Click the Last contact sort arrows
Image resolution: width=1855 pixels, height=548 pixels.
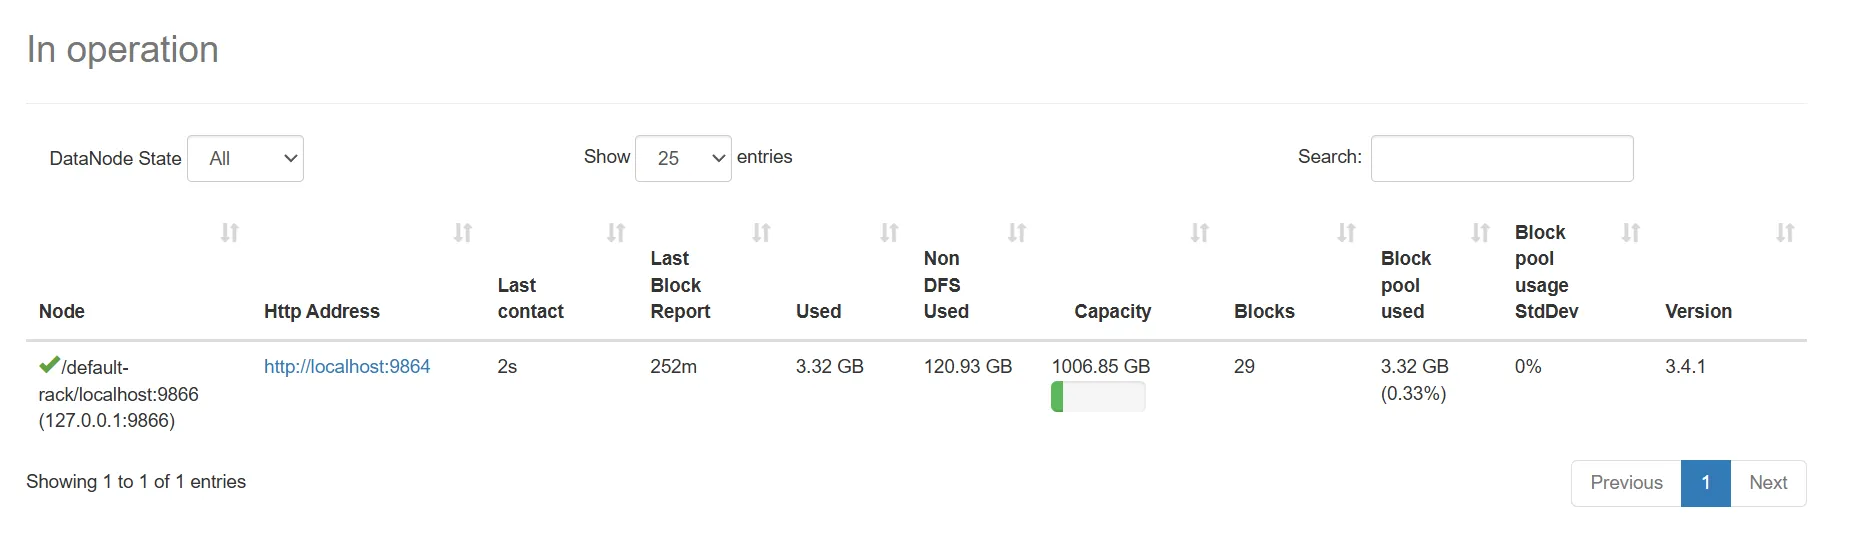[x=616, y=233]
